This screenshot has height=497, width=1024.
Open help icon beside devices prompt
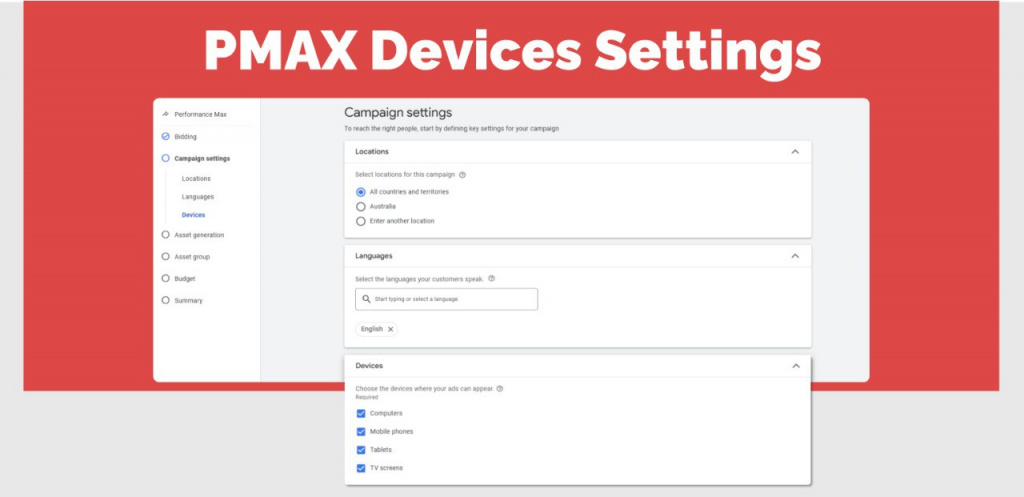(500, 389)
